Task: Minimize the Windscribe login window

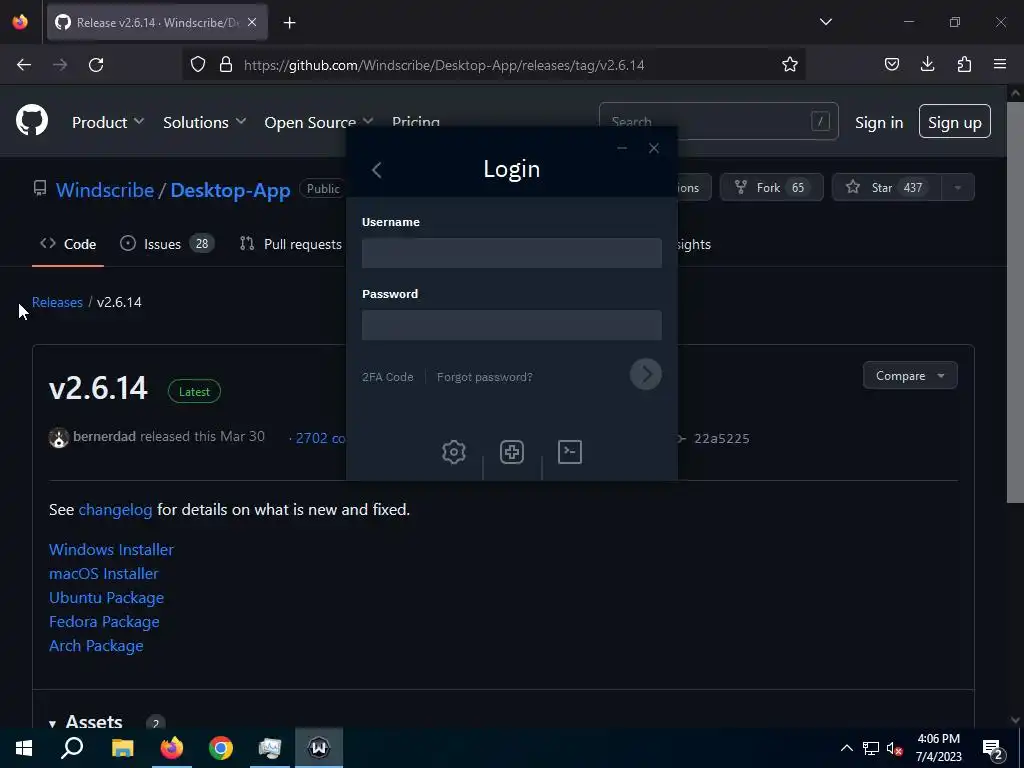Action: coord(622,148)
